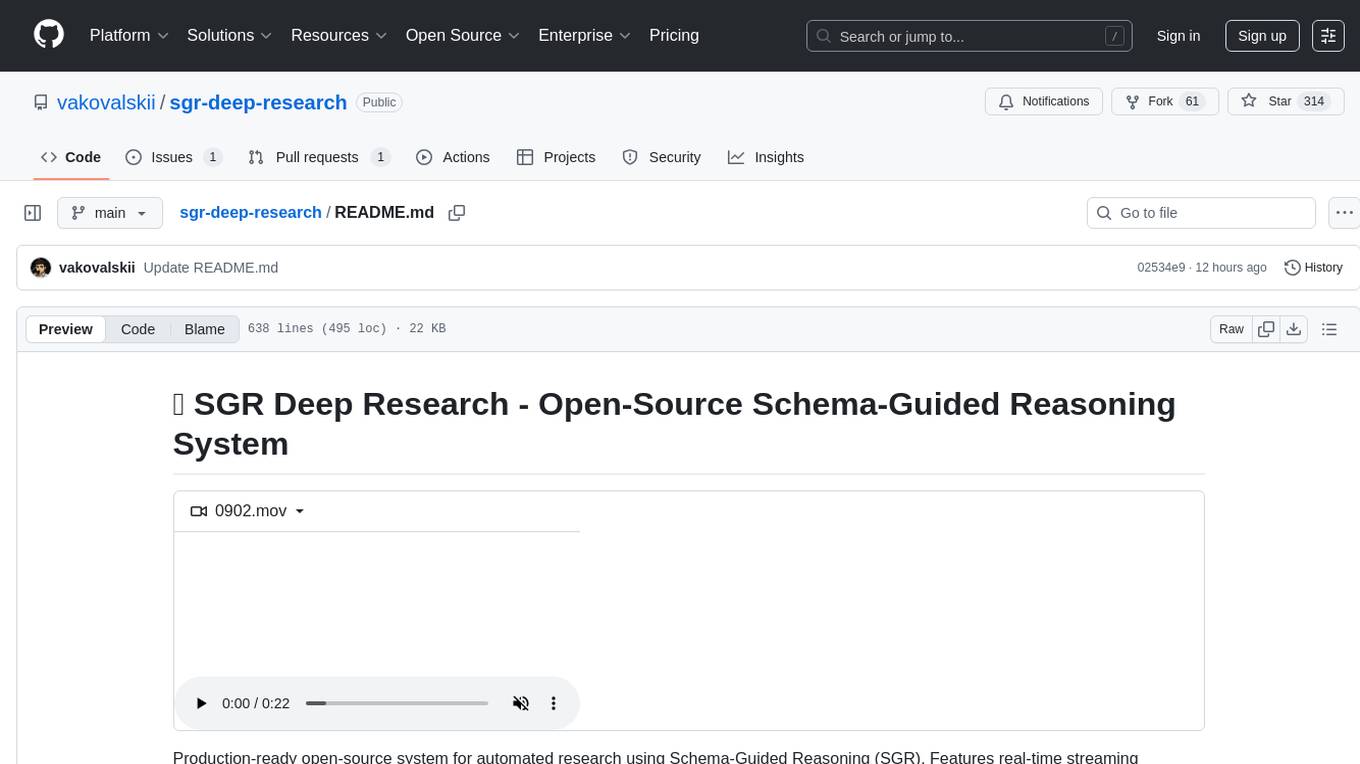
Task: Copy the README.md file path
Action: [x=457, y=213]
